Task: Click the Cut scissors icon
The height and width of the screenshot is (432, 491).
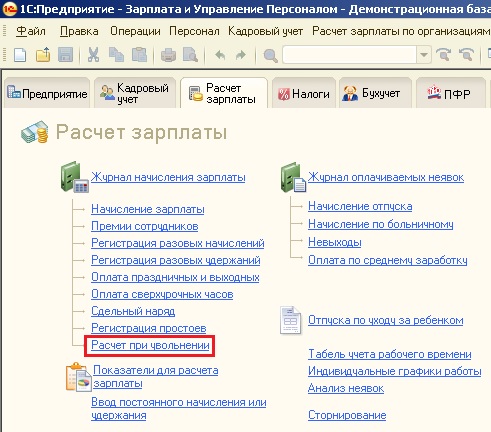Action: (x=93, y=55)
